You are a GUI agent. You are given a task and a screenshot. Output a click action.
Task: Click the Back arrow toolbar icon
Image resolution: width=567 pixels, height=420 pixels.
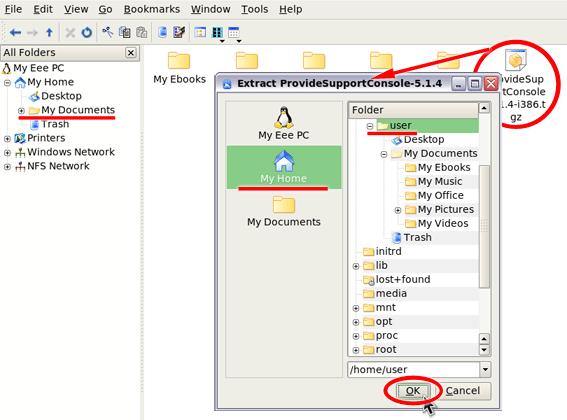(15, 33)
